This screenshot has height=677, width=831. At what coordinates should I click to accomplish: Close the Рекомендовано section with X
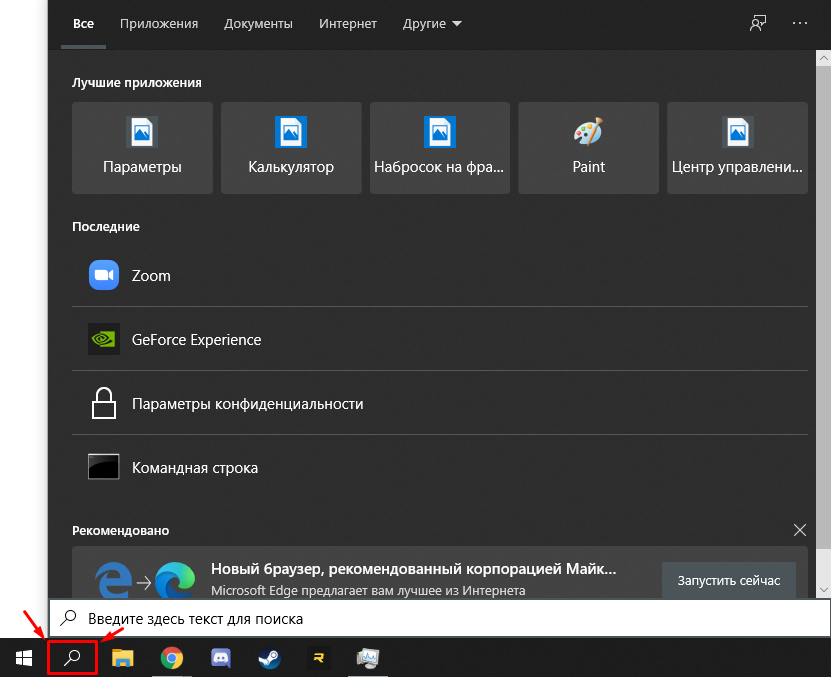tap(800, 530)
